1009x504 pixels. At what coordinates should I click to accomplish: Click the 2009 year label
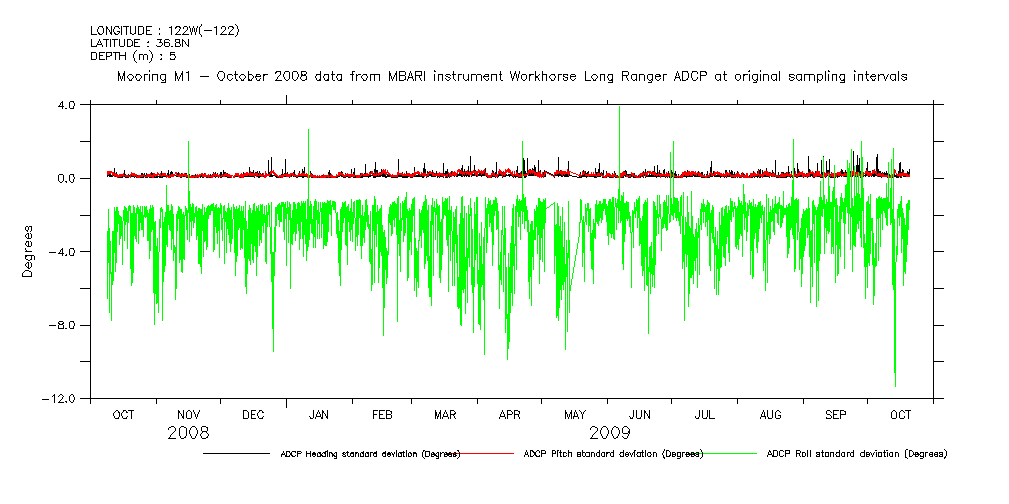click(609, 433)
